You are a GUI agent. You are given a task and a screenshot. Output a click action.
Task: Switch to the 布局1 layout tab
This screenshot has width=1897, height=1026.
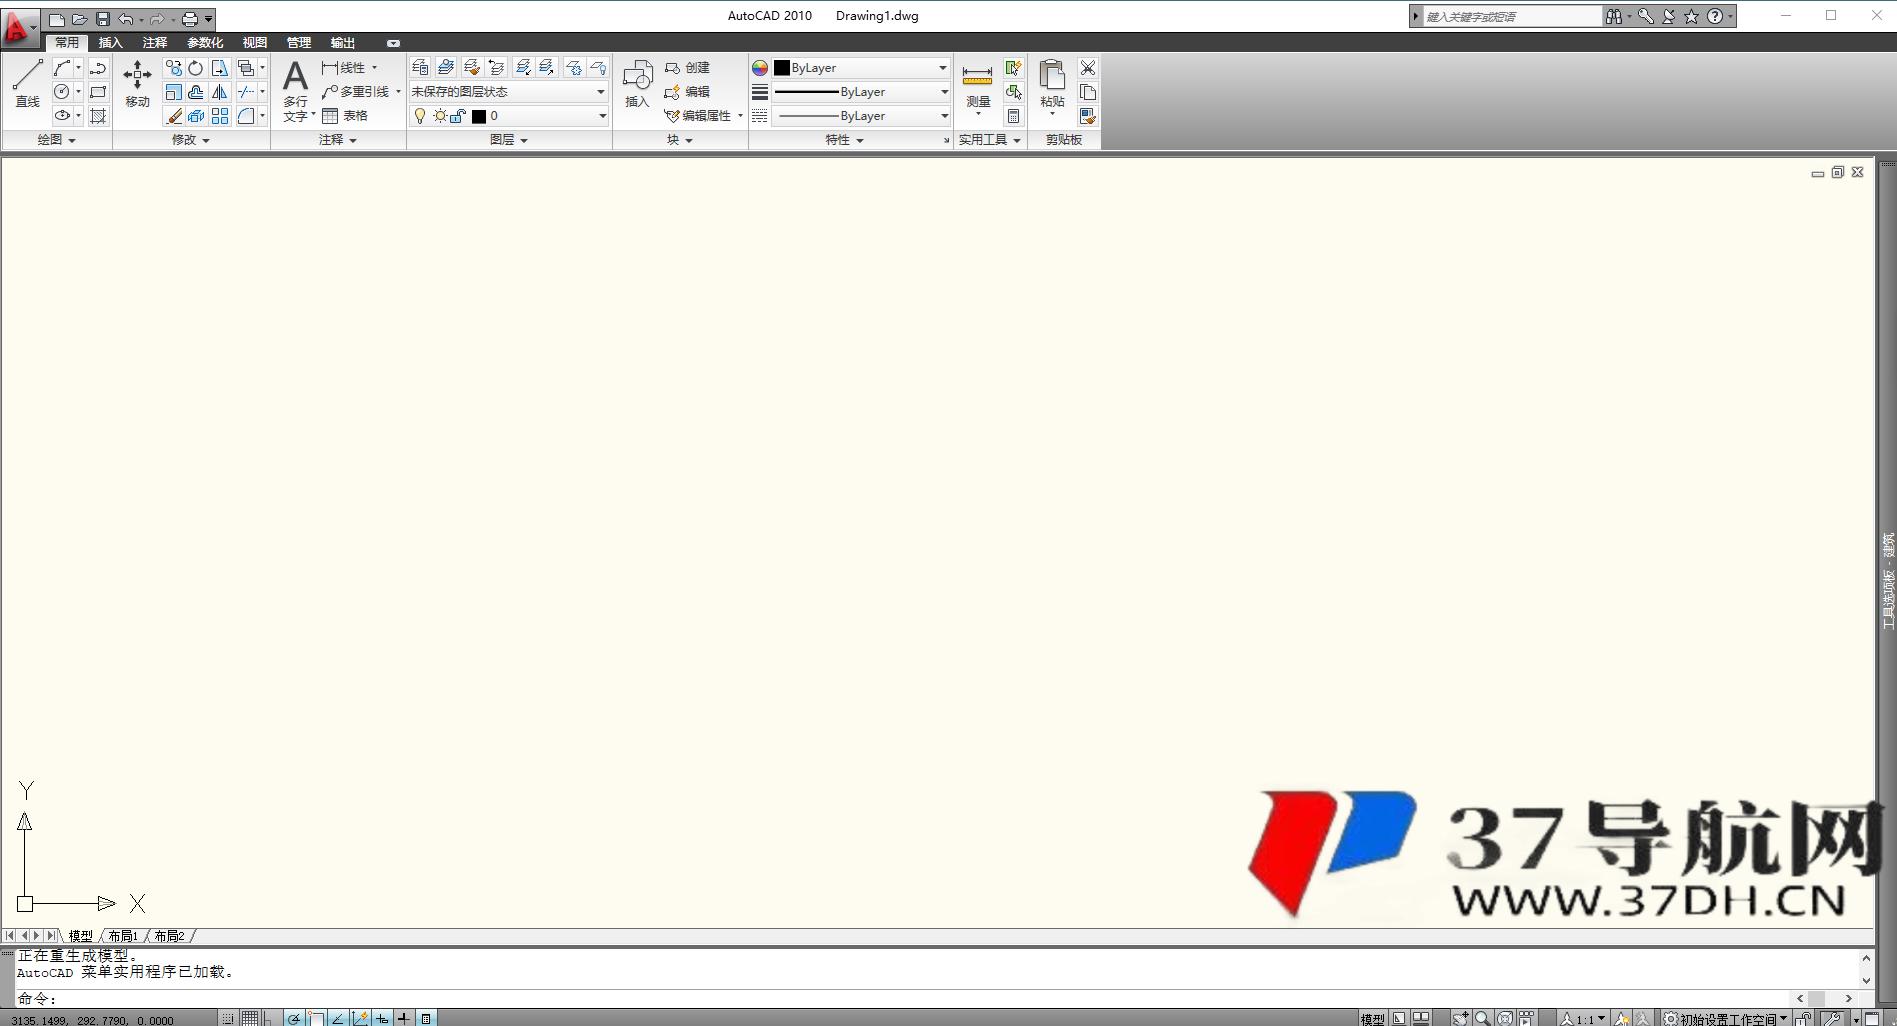pyautogui.click(x=123, y=936)
